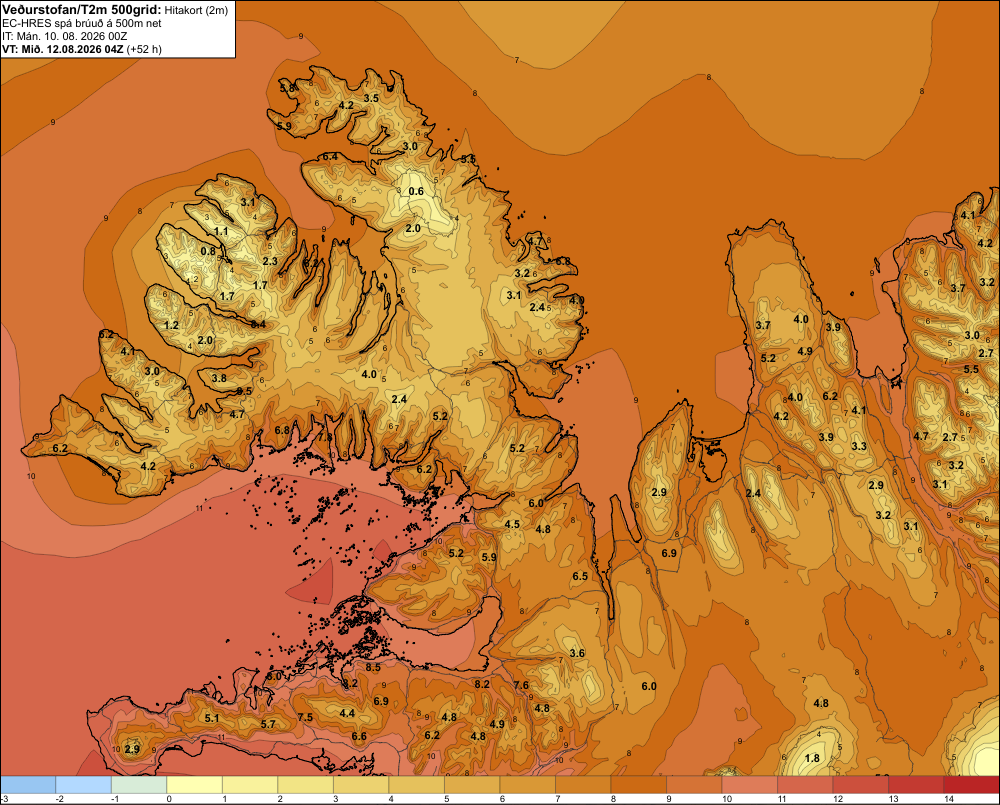Click the 'IT: Mán. 10. 08. 2026 00Z' line
Image resolution: width=1000 pixels, height=805 pixels.
pos(64,36)
